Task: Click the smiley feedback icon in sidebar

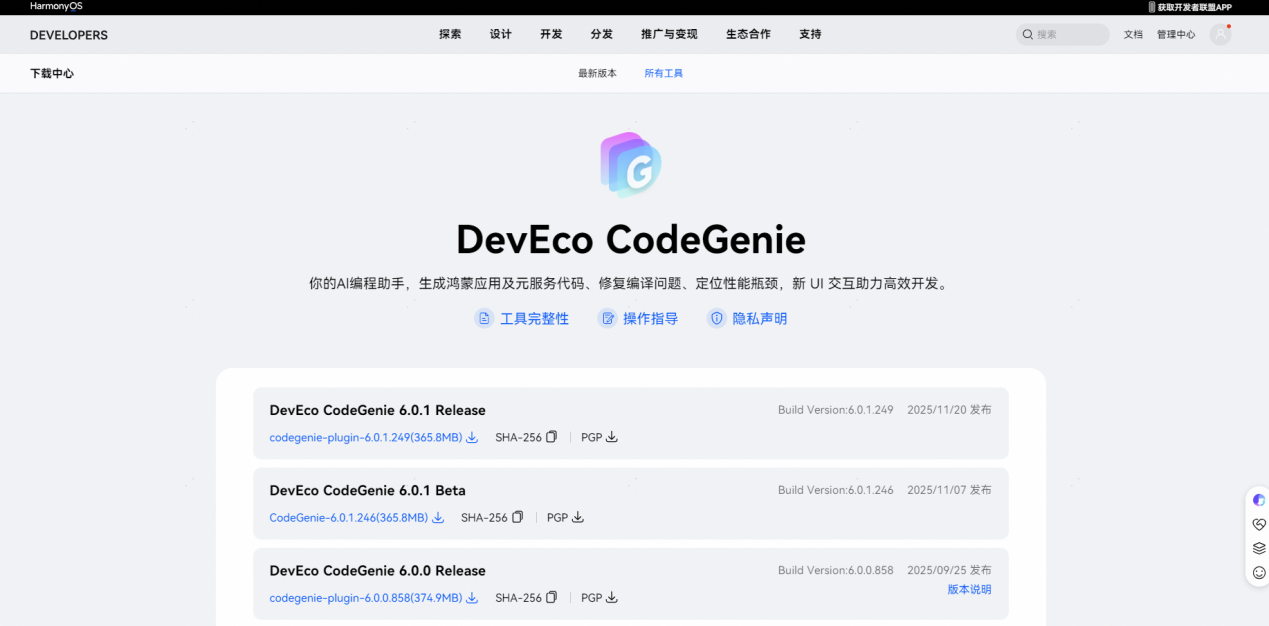Action: 1258,573
